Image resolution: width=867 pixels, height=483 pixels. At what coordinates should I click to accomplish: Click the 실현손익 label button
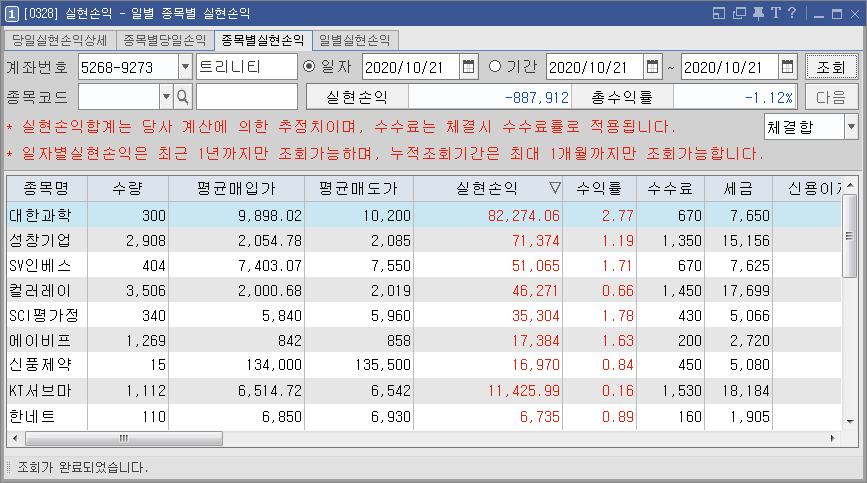tap(357, 97)
